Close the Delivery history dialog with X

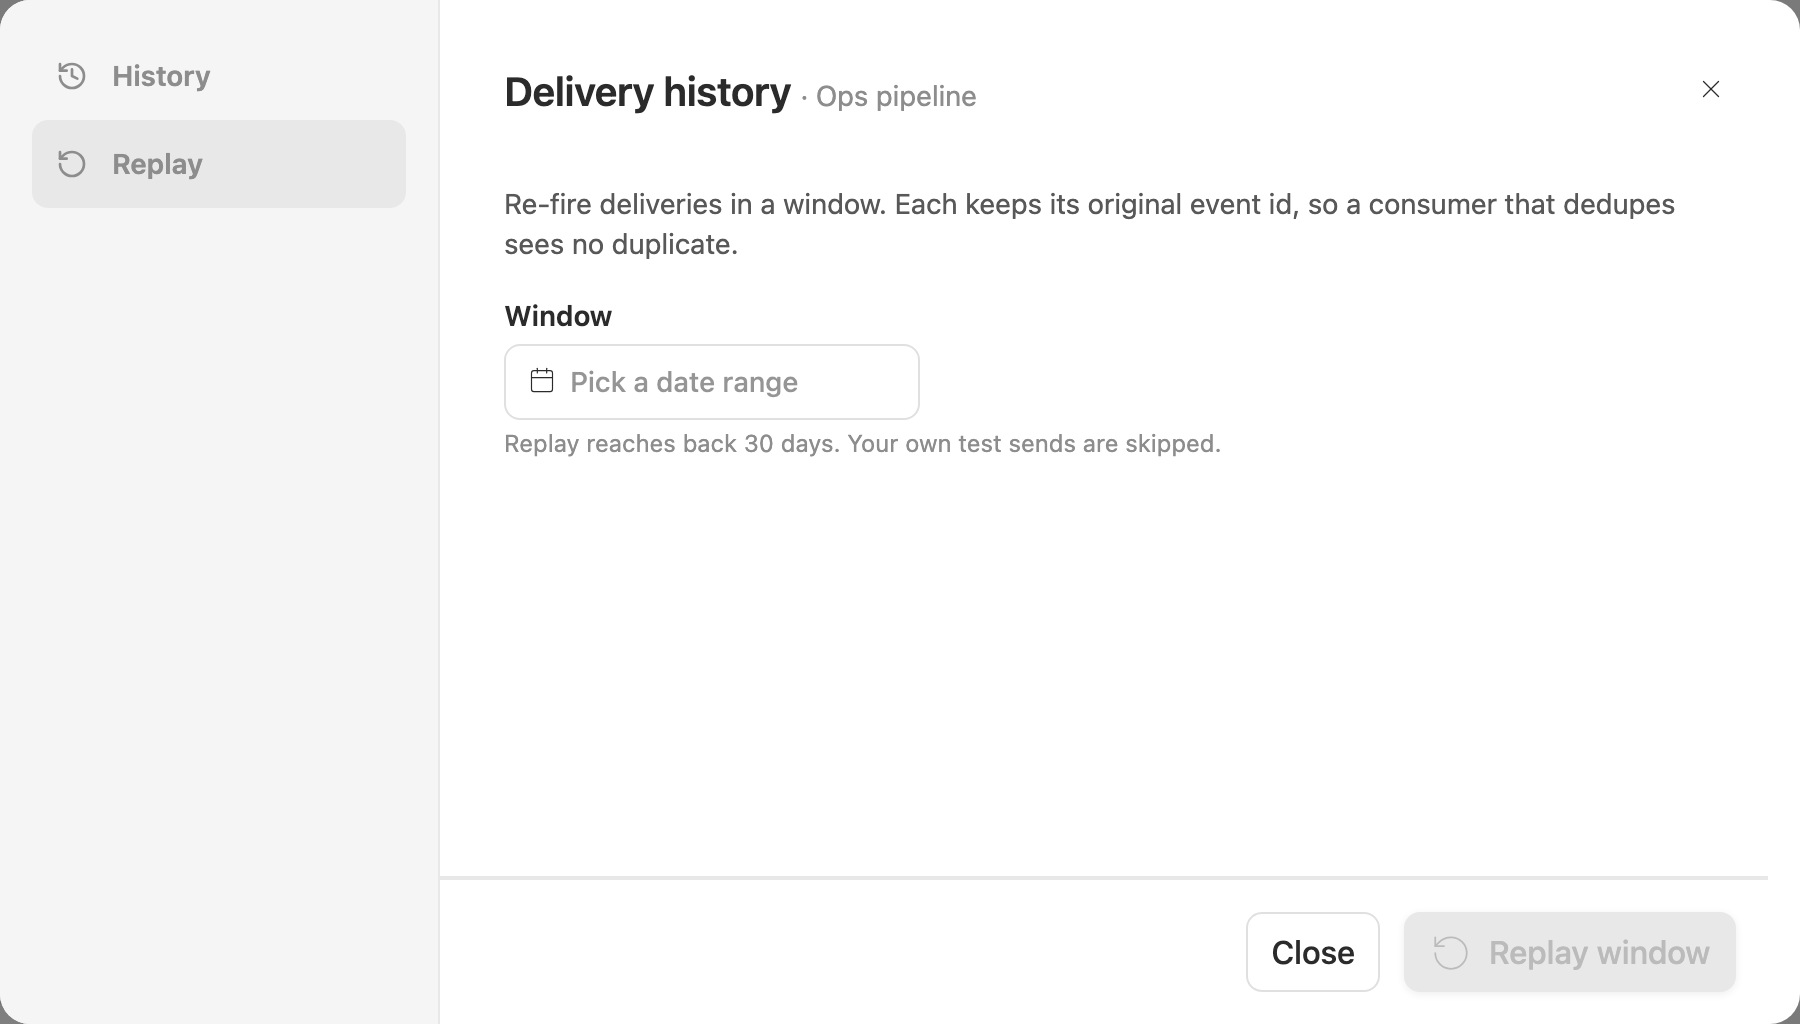coord(1711,89)
